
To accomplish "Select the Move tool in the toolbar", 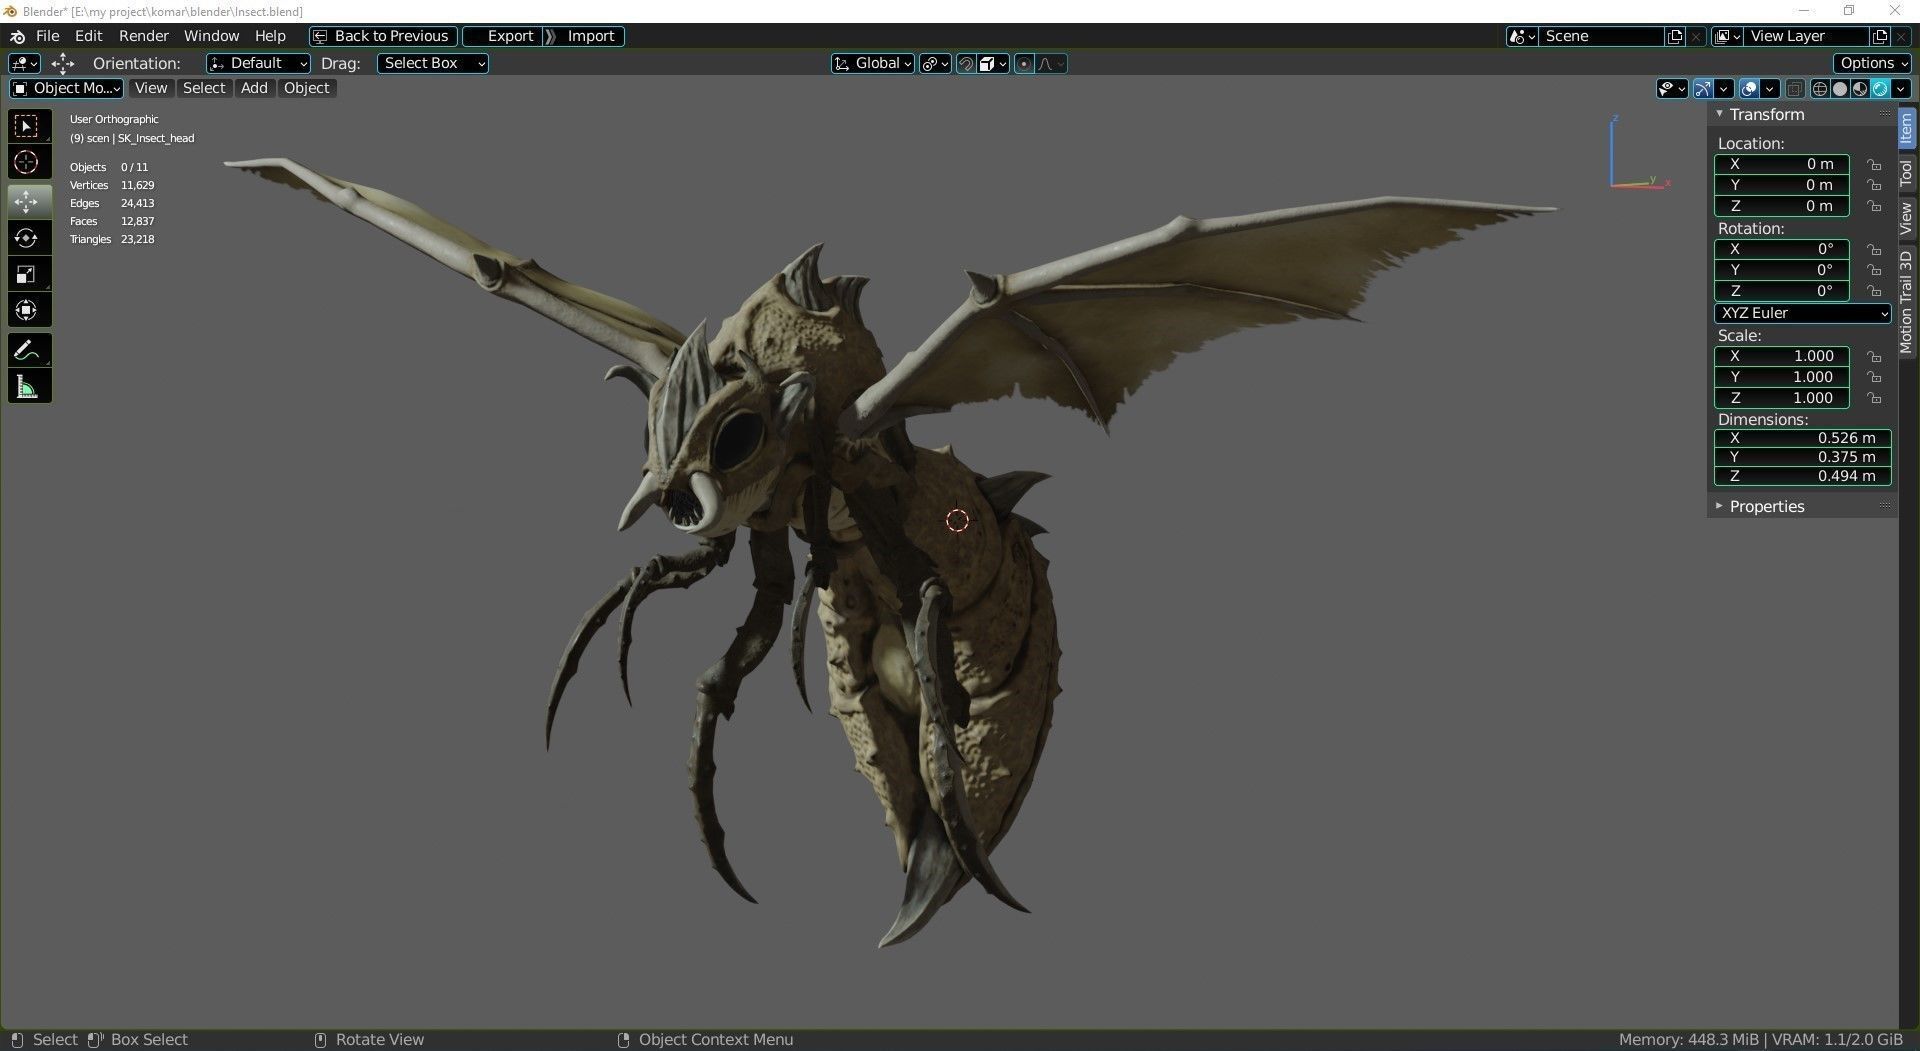I will click(27, 201).
